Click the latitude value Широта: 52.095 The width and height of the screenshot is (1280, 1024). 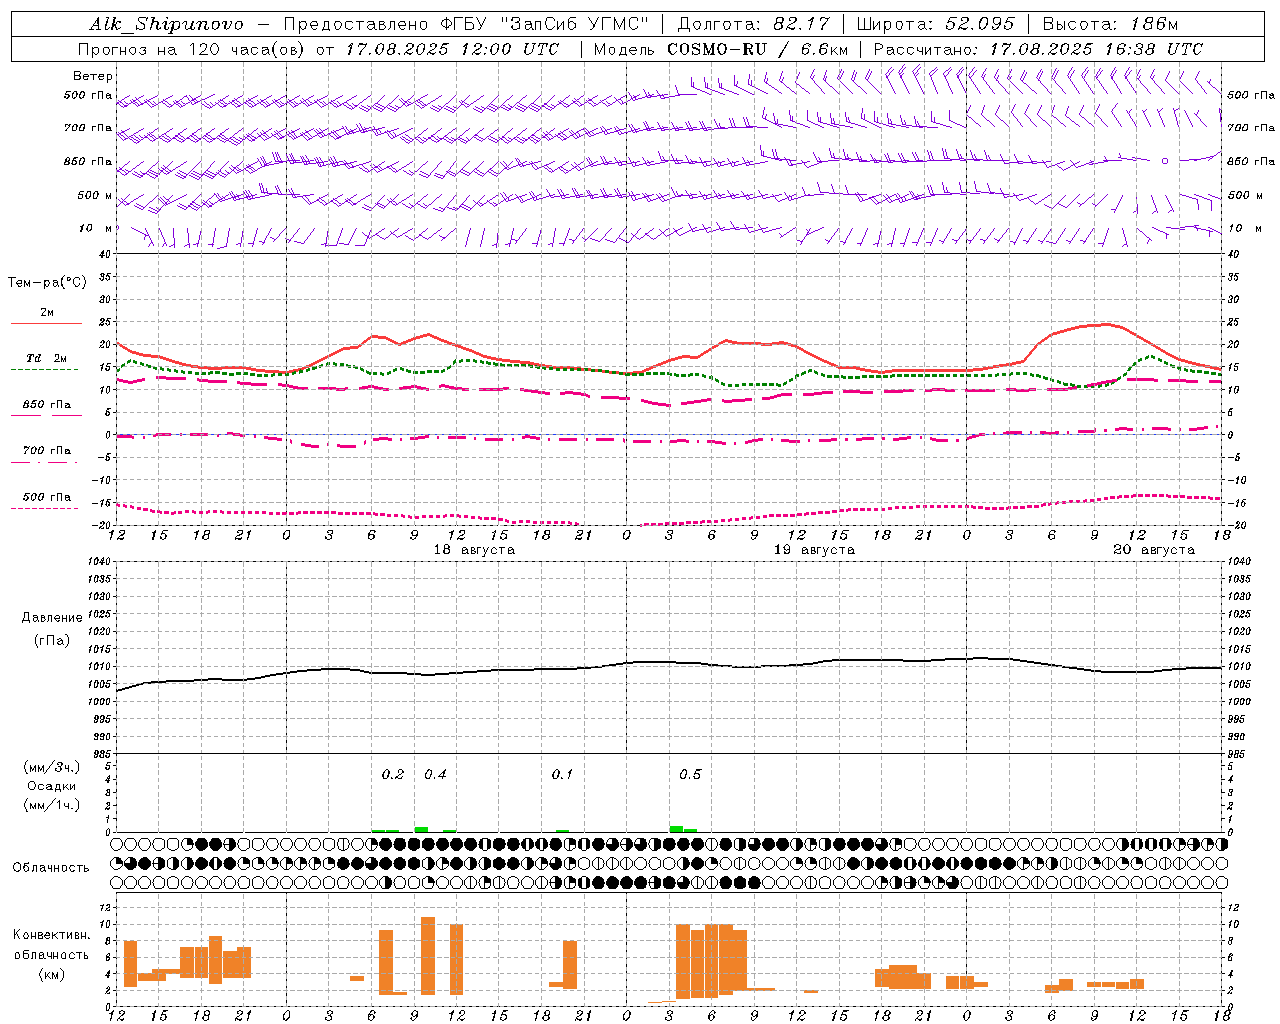(x=935, y=24)
